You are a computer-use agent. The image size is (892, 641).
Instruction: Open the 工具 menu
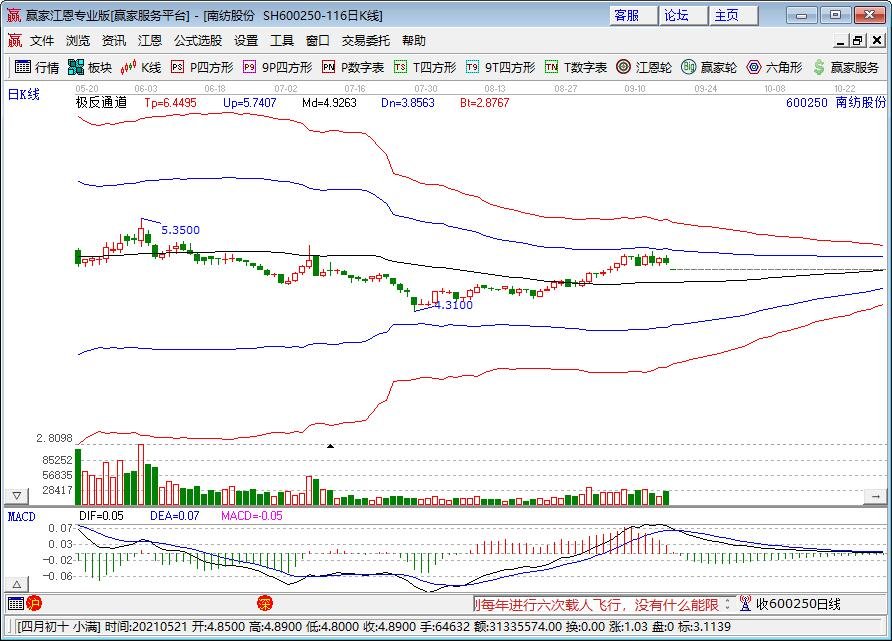click(282, 40)
